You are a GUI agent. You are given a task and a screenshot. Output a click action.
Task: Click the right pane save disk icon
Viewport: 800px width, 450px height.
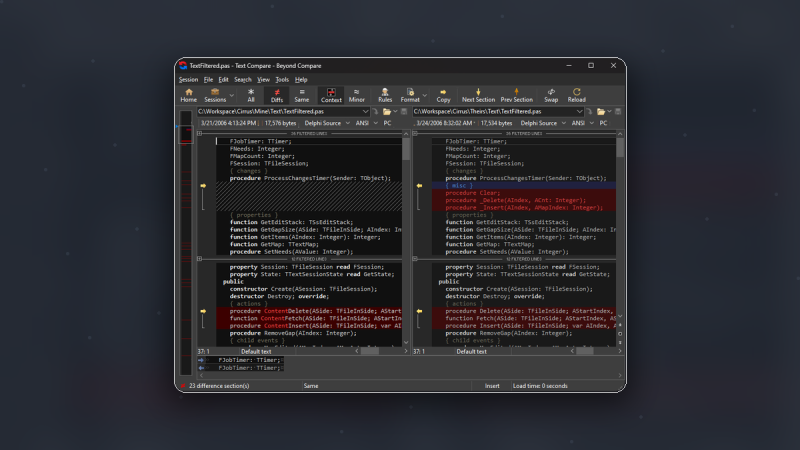point(618,111)
